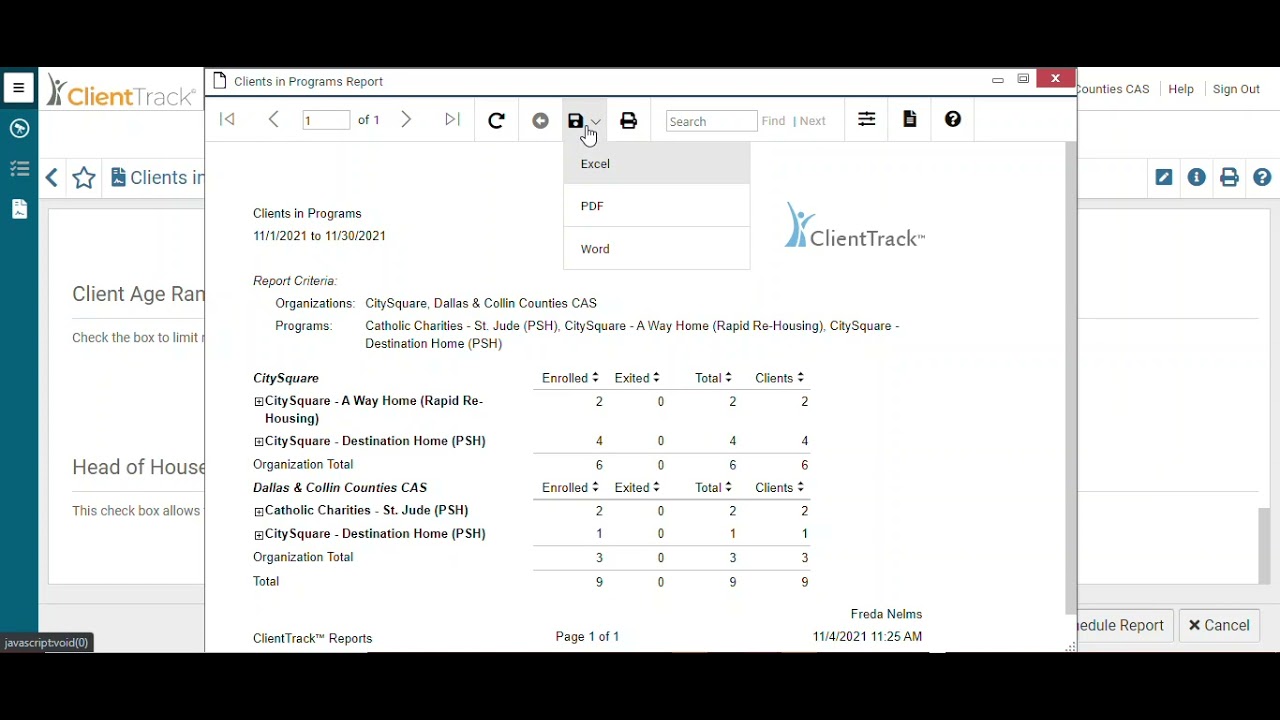Click the blue info icon at top right
This screenshot has height=720, width=1280.
1196,177
